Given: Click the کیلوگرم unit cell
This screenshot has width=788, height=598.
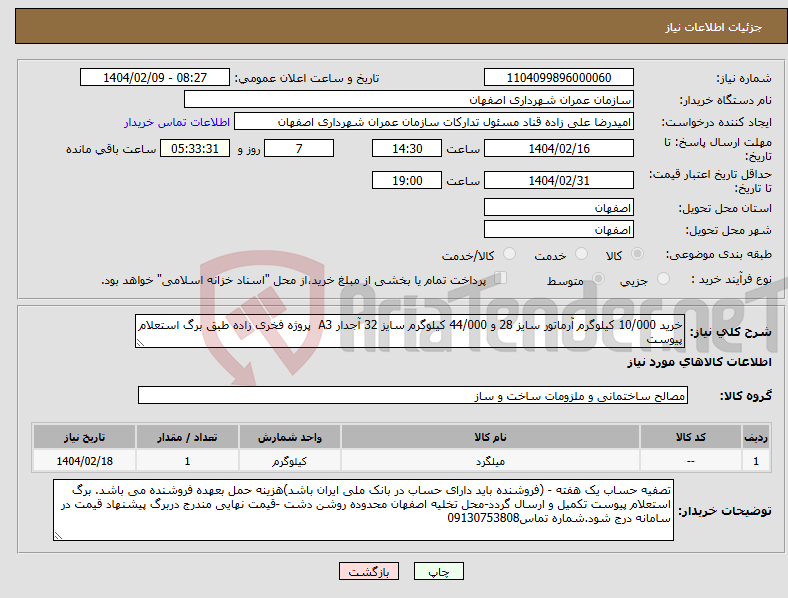Looking at the screenshot, I should point(289,461).
